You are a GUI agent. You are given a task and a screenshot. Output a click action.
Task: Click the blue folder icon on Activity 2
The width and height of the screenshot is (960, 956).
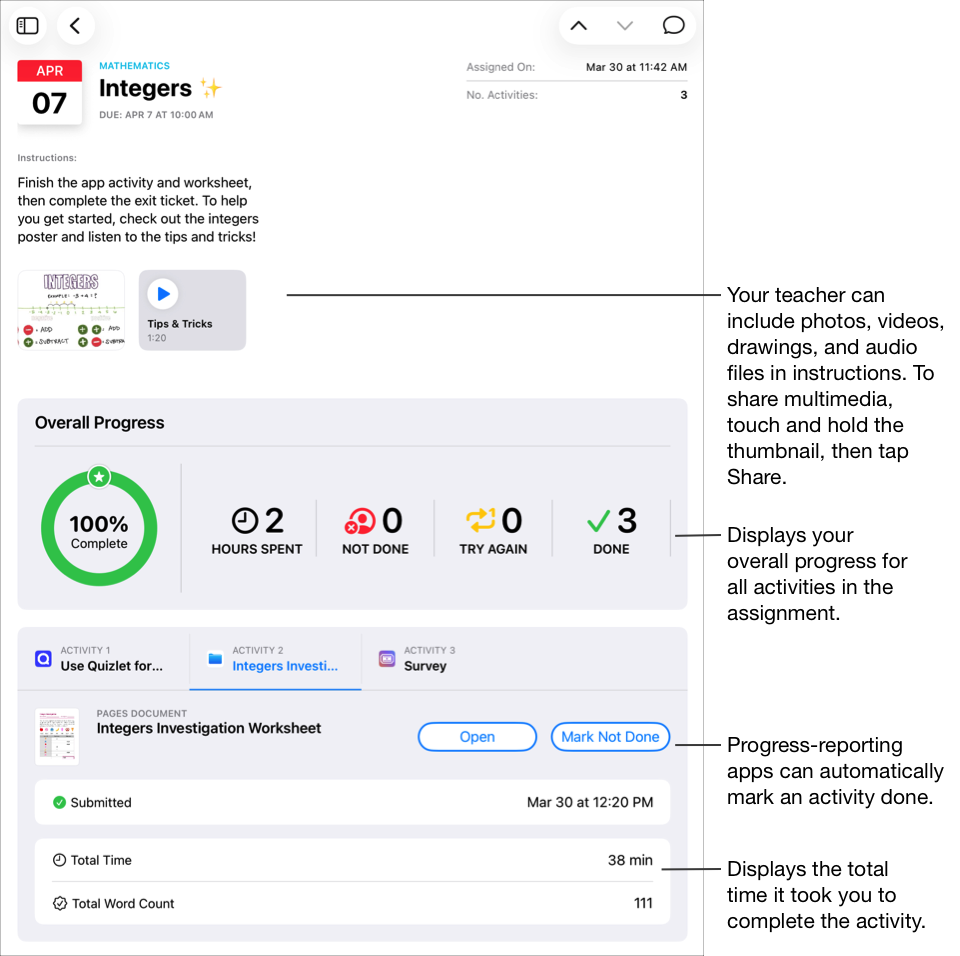tap(215, 658)
